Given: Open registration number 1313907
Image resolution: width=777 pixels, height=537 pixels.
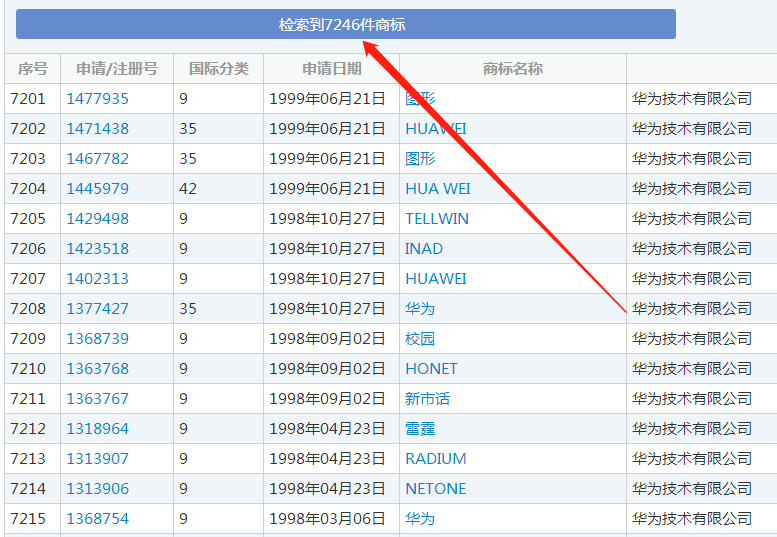Looking at the screenshot, I should (98, 459).
